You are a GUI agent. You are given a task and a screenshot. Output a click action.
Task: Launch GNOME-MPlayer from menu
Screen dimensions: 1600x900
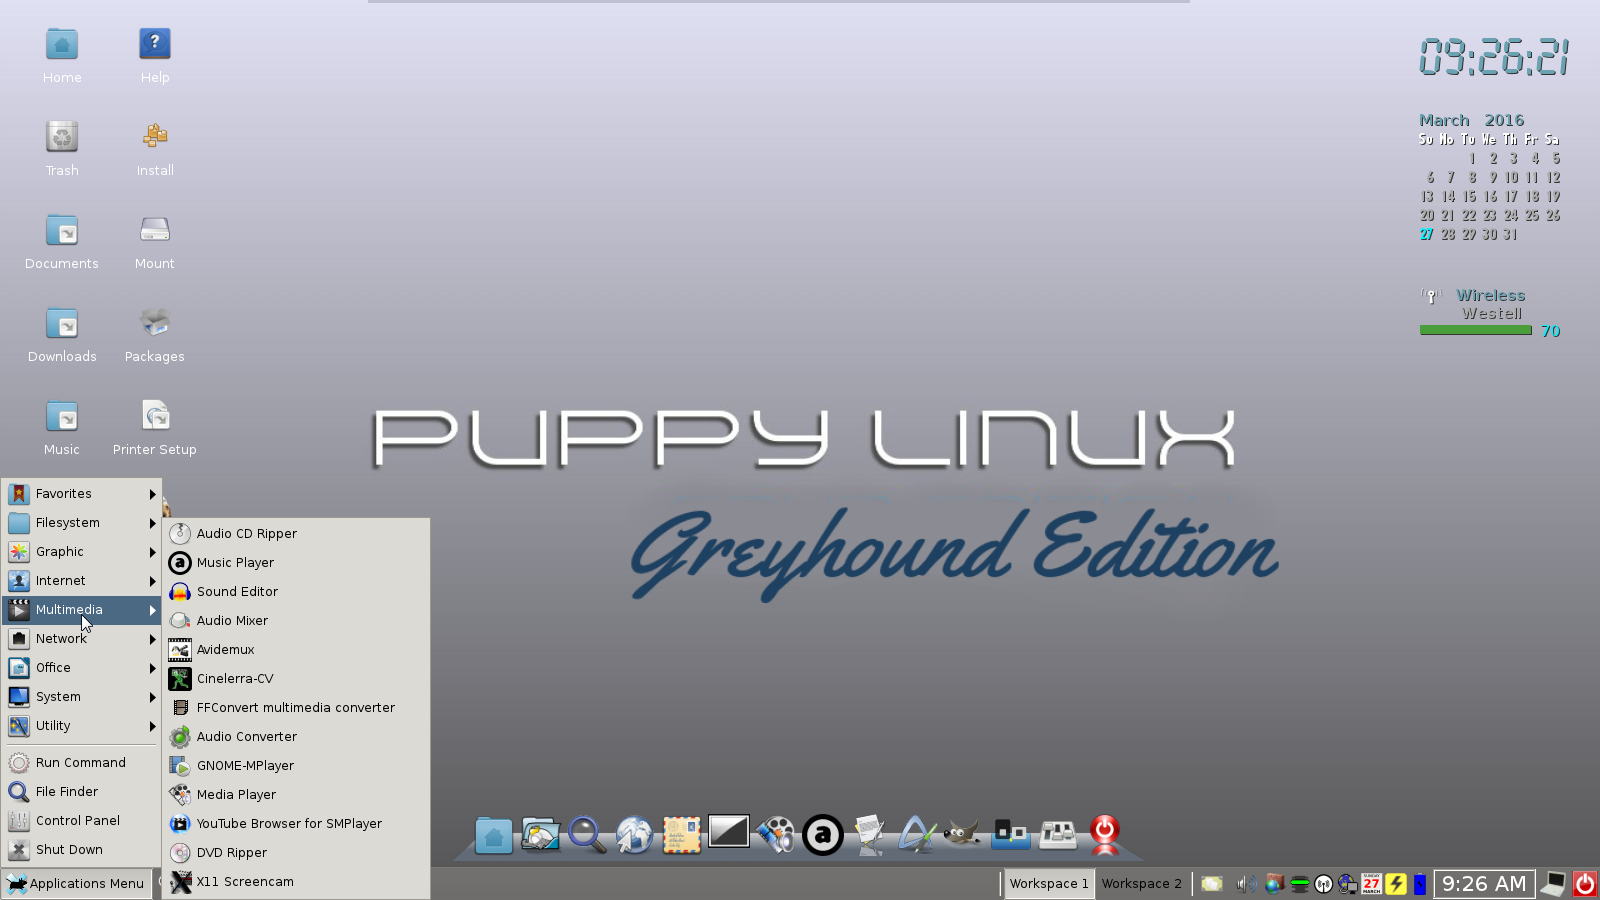point(296,766)
